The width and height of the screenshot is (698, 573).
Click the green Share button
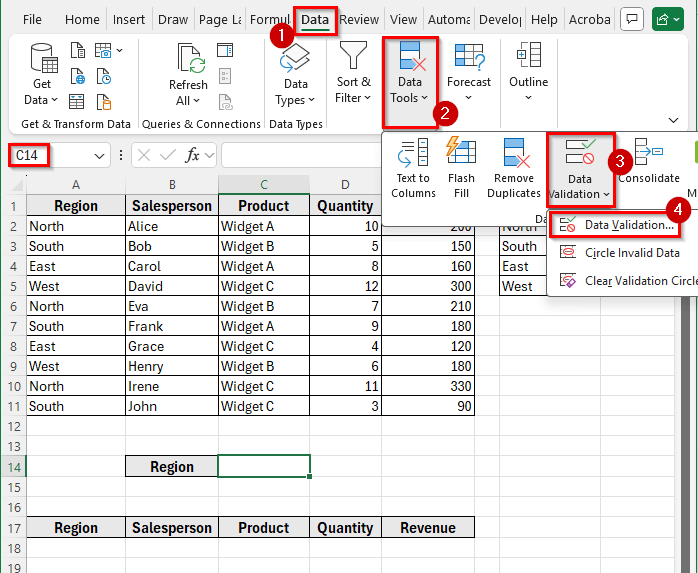[667, 19]
